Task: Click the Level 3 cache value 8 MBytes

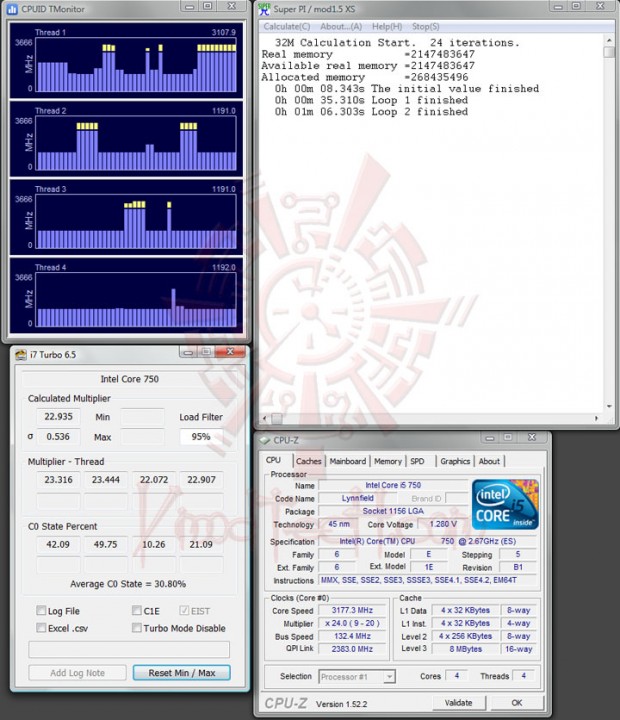Action: pos(465,649)
